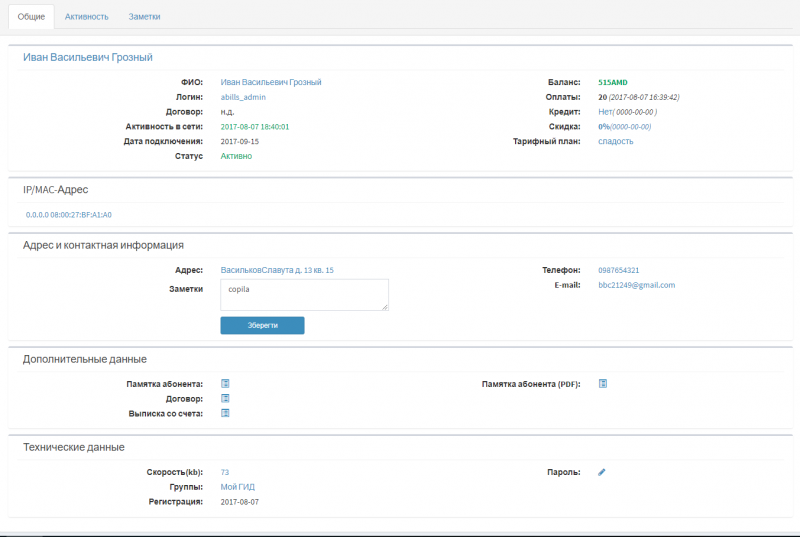The image size is (800, 537).
Task: Click into the Заметки text area
Action: [304, 294]
